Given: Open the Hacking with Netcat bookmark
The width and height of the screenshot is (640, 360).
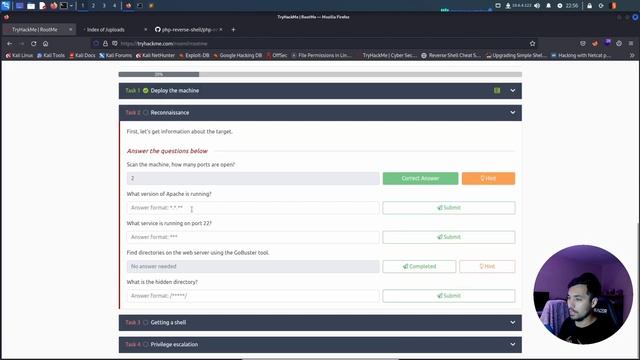Looking at the screenshot, I should (x=581, y=55).
